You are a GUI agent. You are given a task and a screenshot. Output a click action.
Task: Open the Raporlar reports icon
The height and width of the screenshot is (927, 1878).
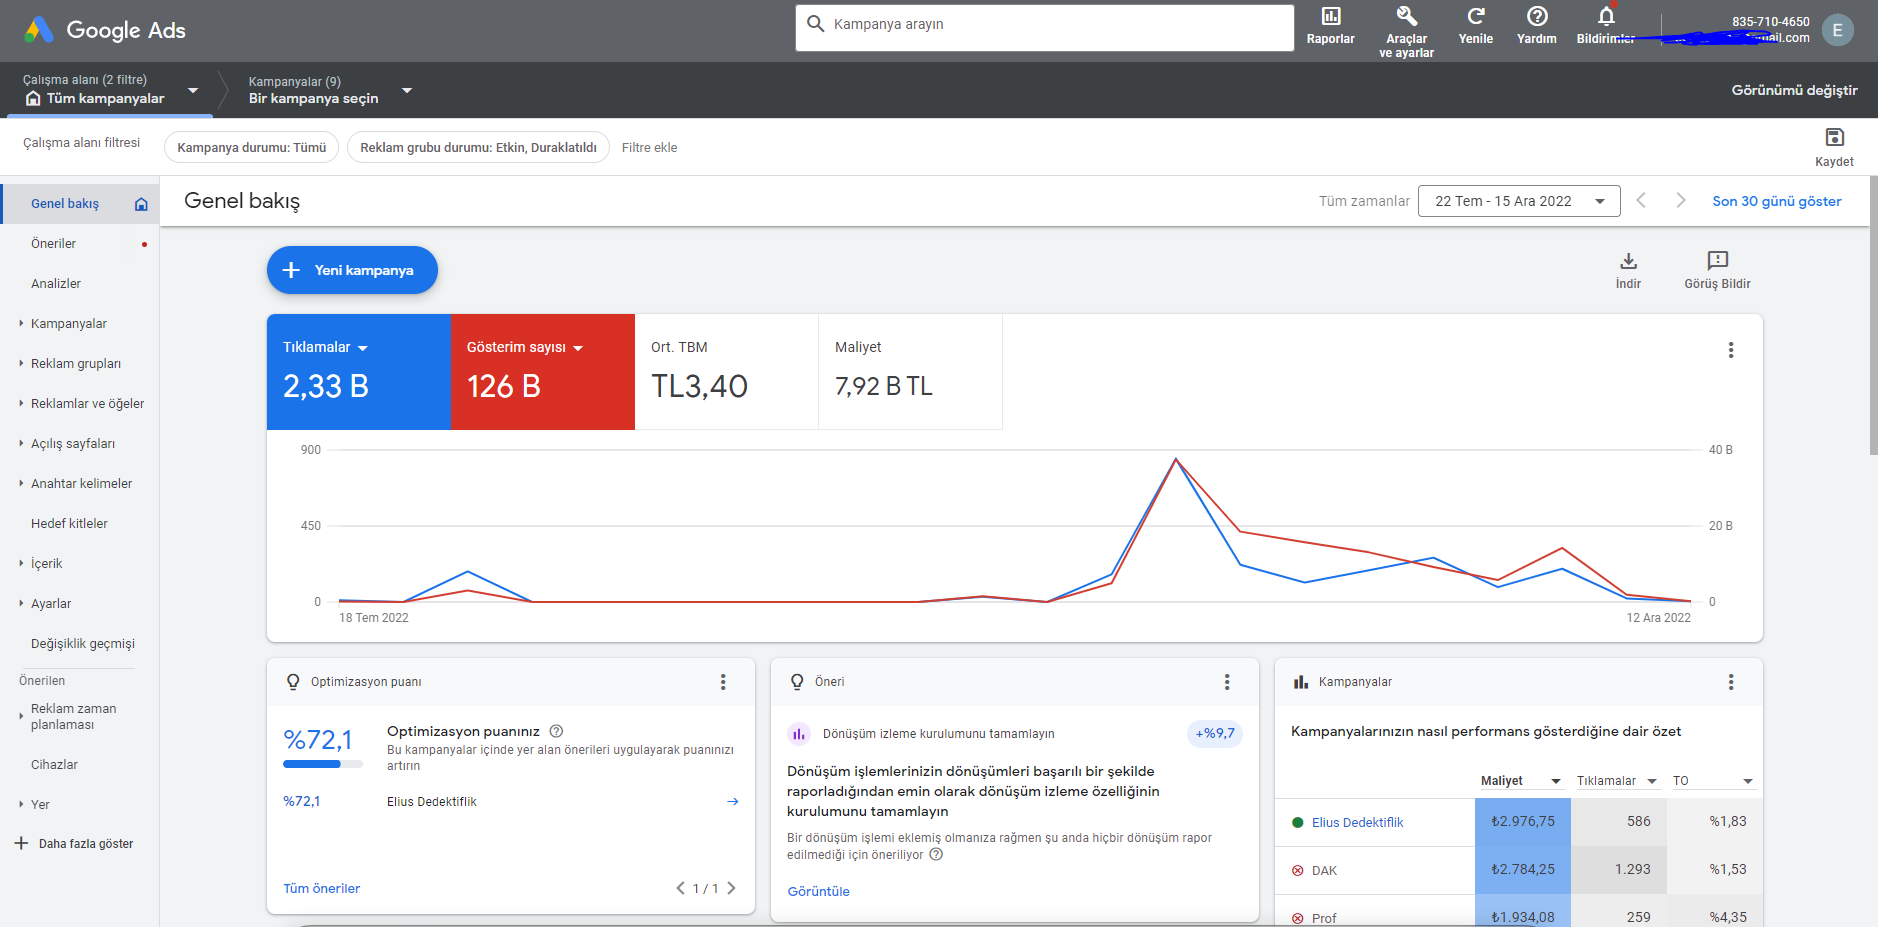point(1330,17)
